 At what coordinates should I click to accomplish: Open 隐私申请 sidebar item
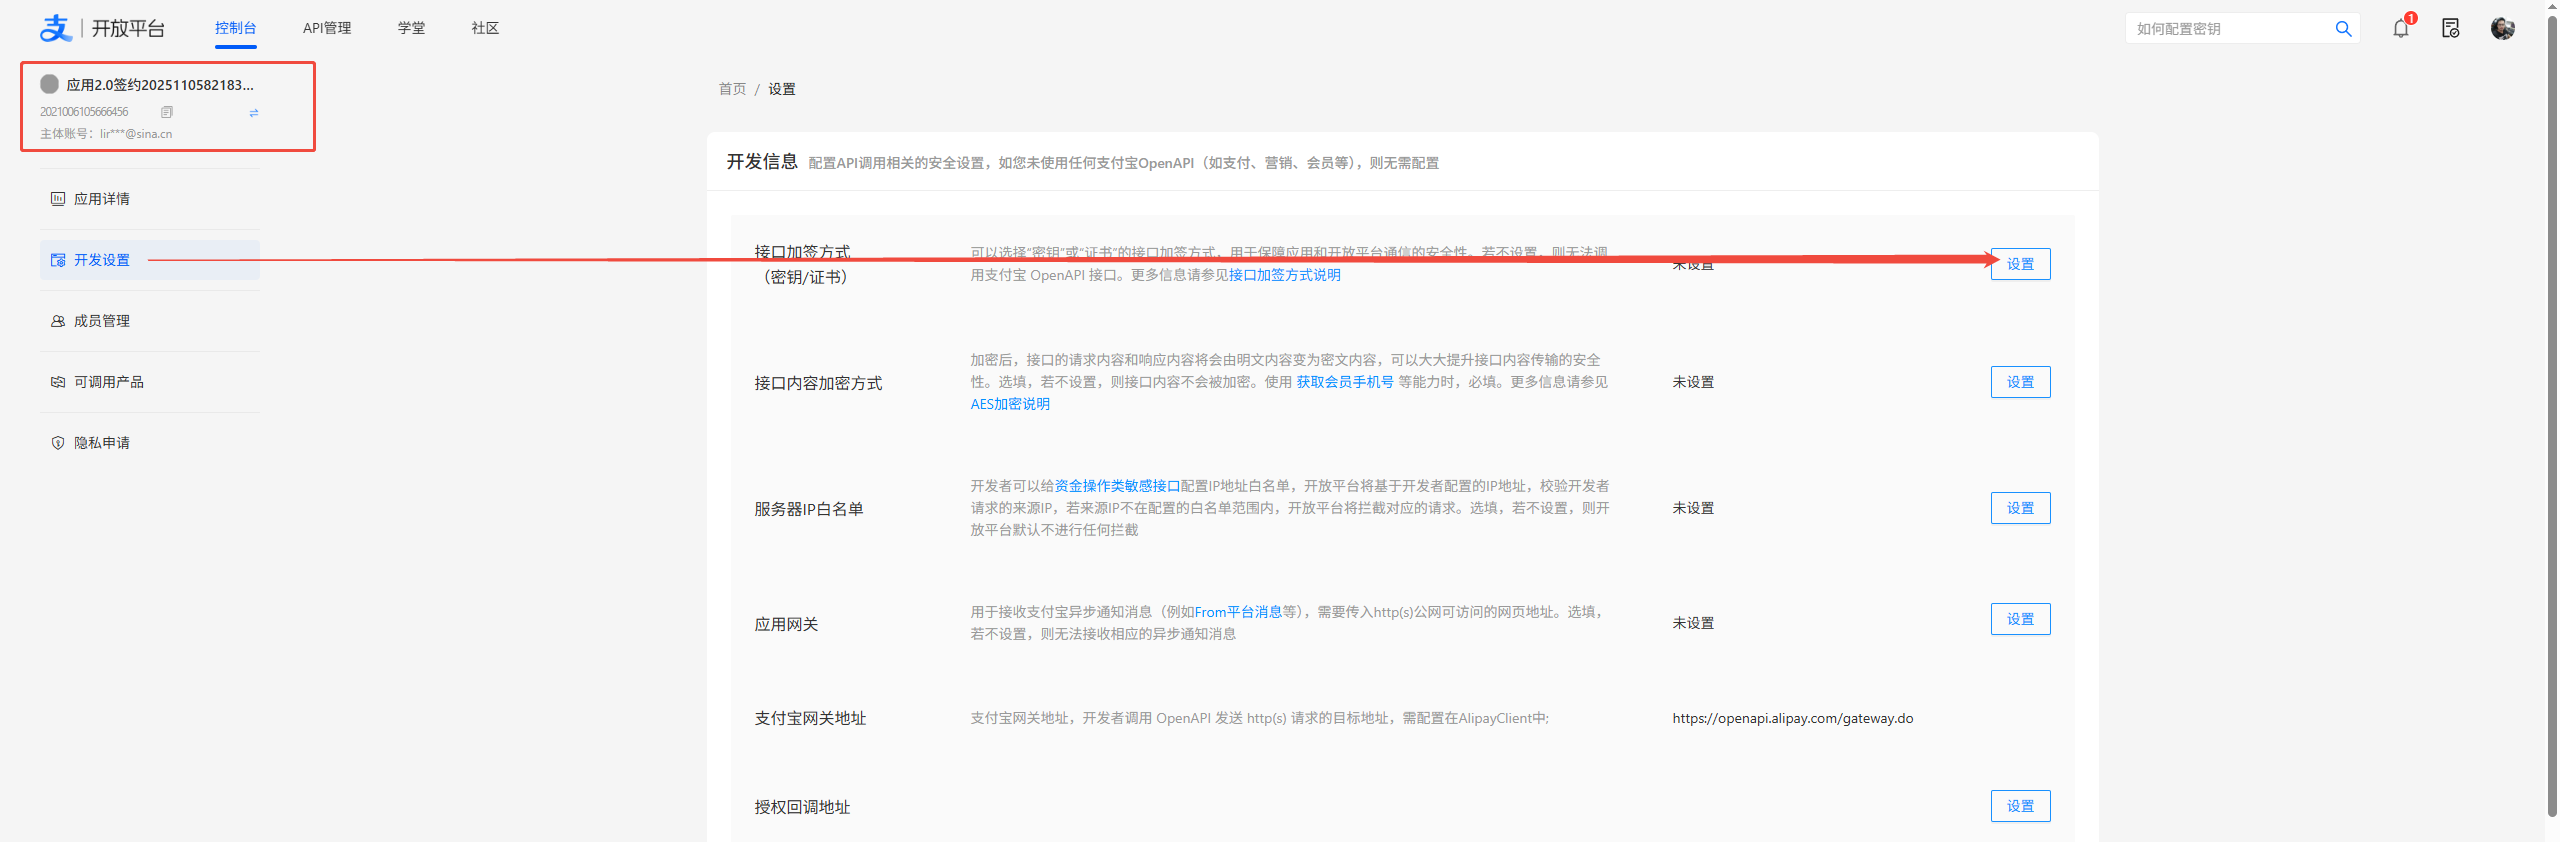(x=102, y=443)
